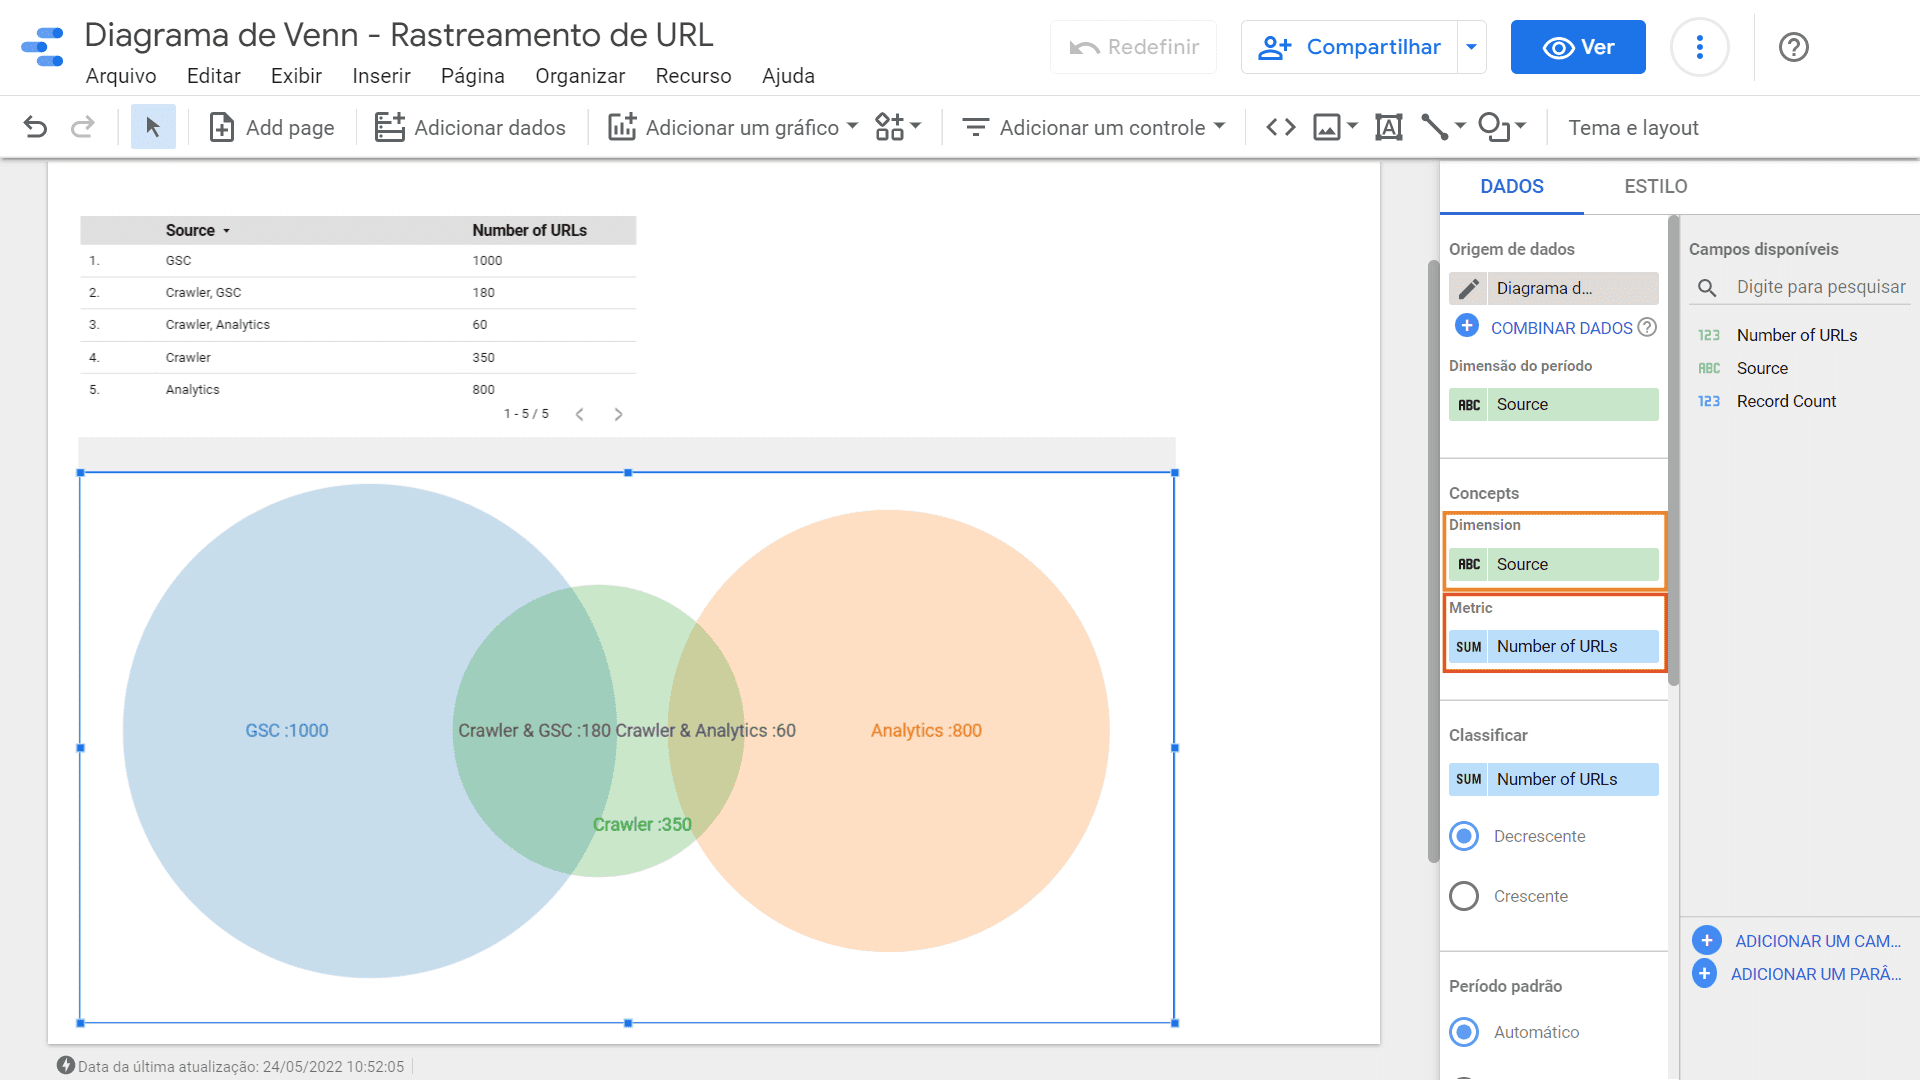The image size is (1920, 1080).
Task: Click the blue Ver button
Action: (x=1578, y=47)
